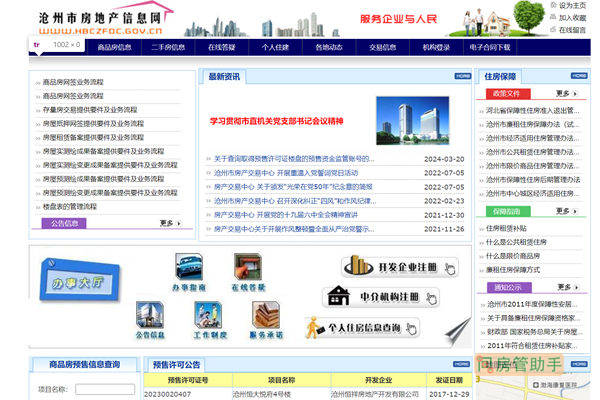Image resolution: width=600 pixels, height=400 pixels.
Task: Open 河北省保障性住房准入退出管 link
Action: click(533, 111)
